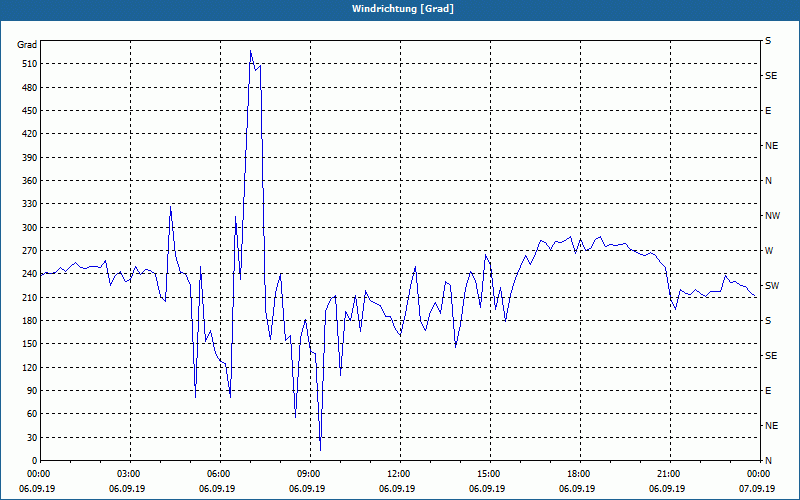The image size is (800, 500).
Task: Pick the 18:00 time label
Action: coord(579,474)
